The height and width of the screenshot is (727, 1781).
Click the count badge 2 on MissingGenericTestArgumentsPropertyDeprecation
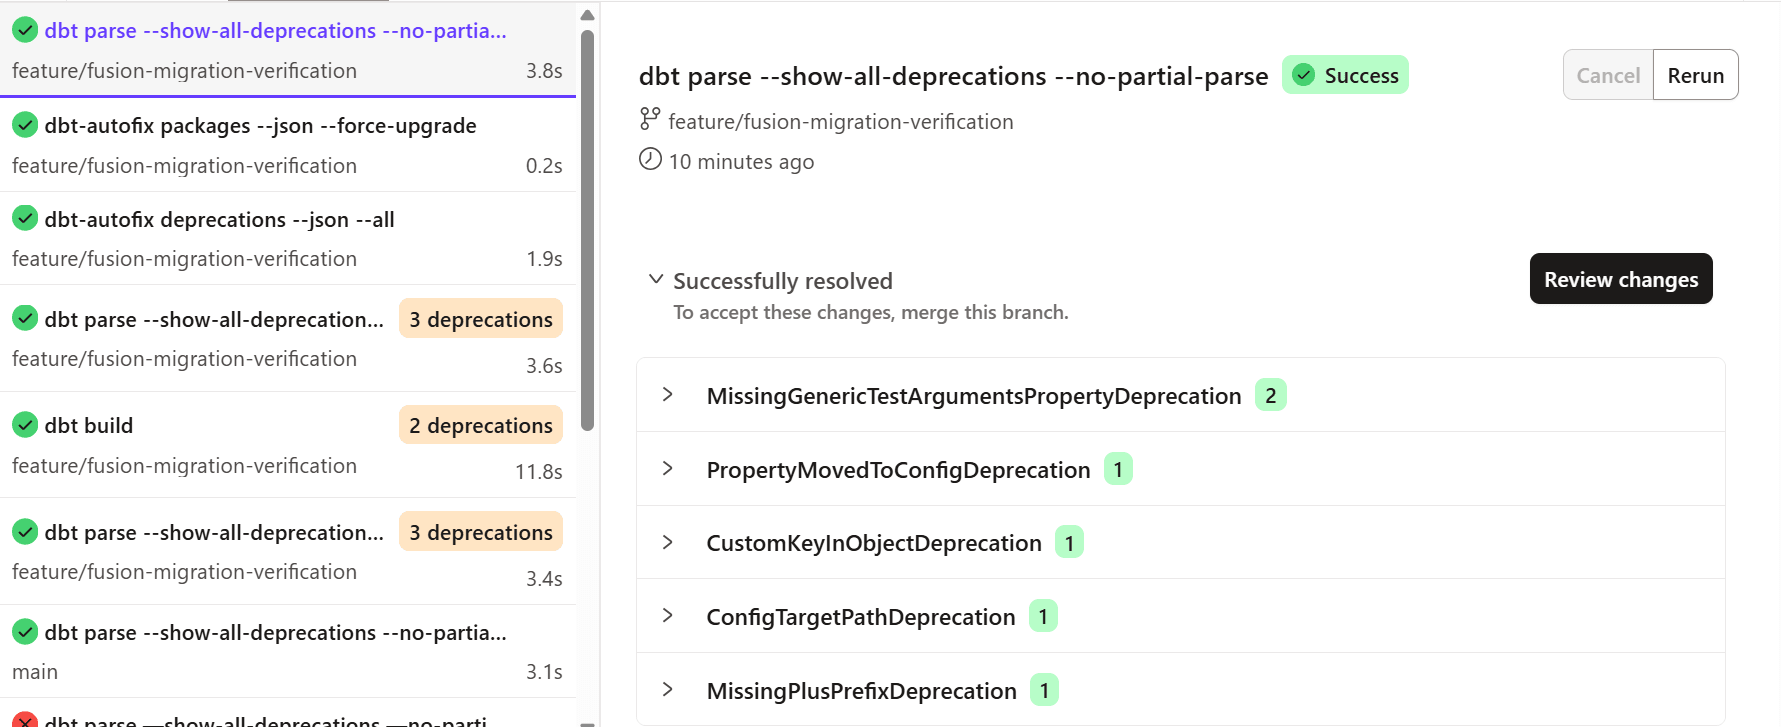point(1271,395)
